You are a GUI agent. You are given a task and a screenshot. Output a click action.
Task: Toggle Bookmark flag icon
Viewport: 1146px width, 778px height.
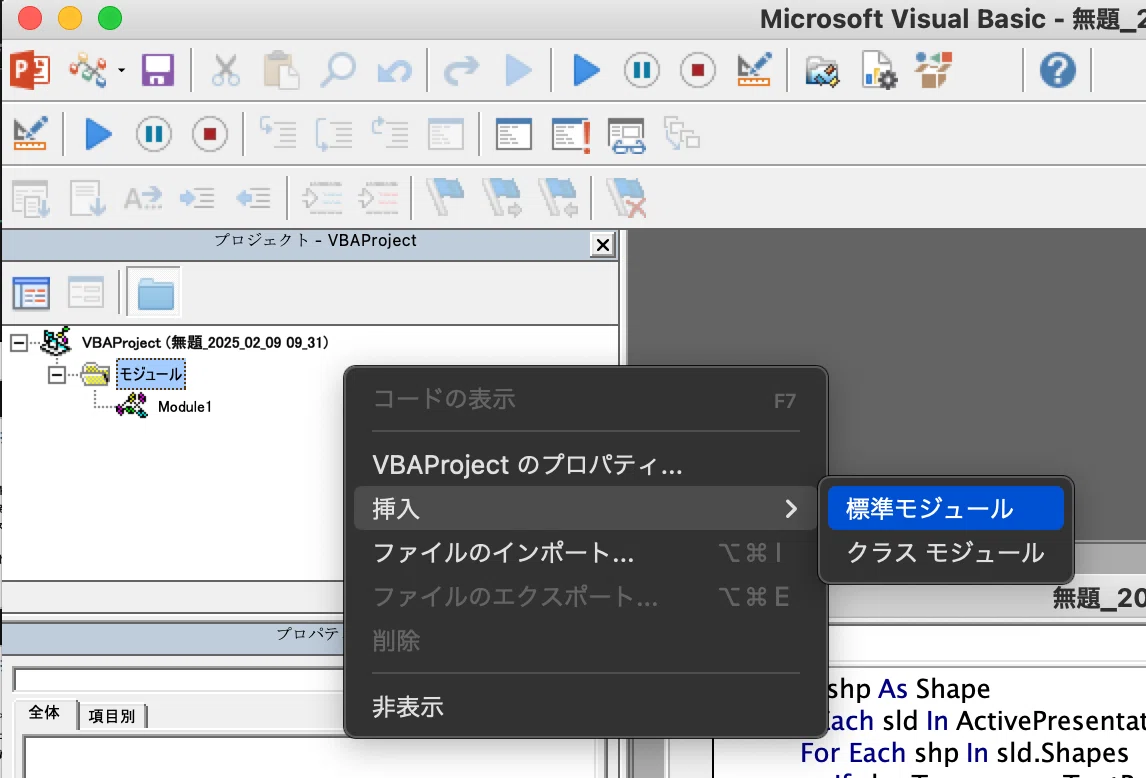point(444,197)
